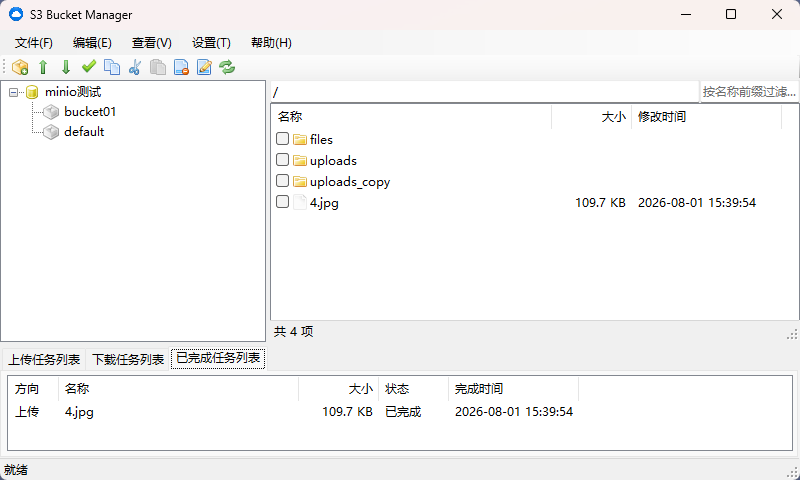Click the bucket01 cube icon
Viewport: 800px width, 480px height.
(x=51, y=112)
